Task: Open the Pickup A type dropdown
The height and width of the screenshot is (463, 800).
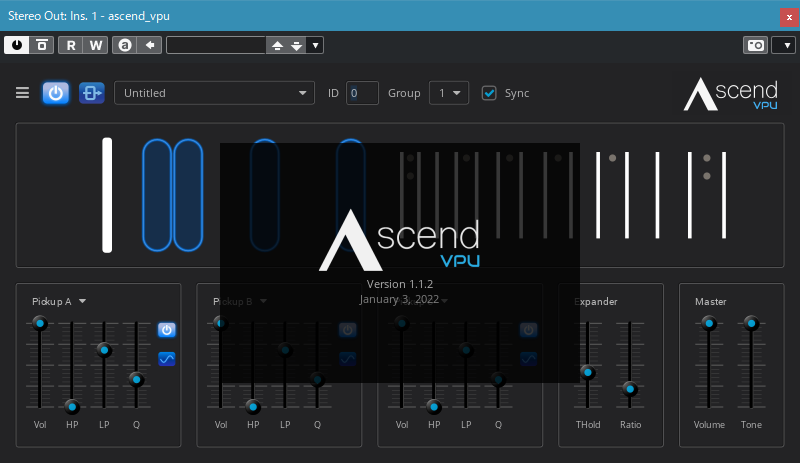Action: point(59,302)
